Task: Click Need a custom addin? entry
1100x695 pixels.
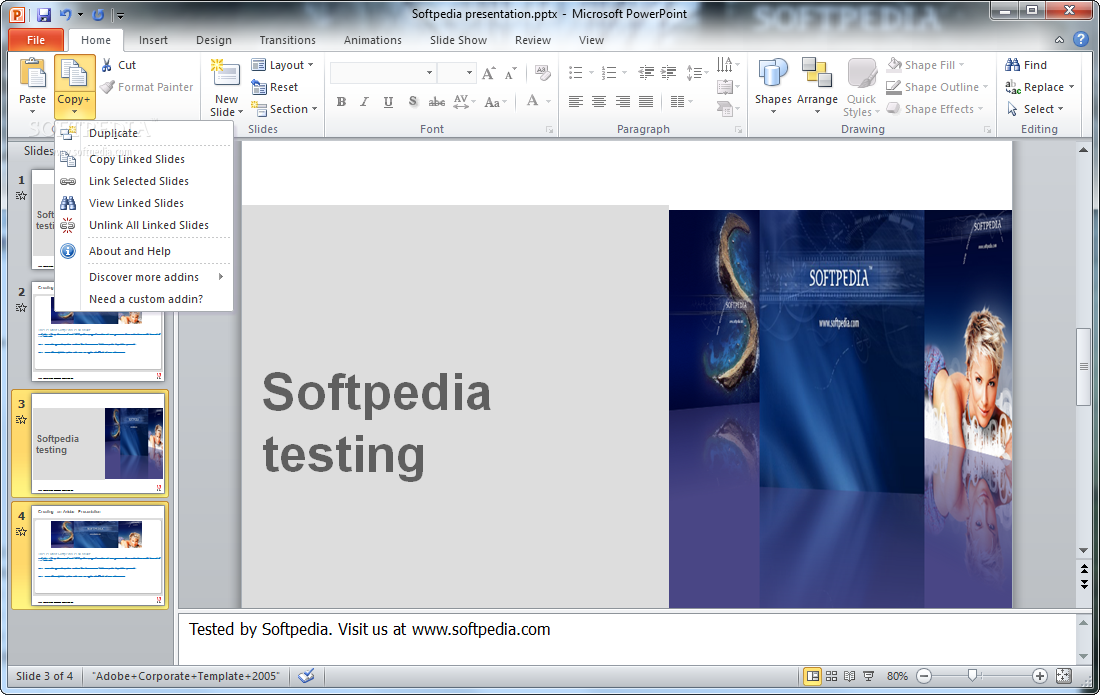Action: (x=145, y=299)
